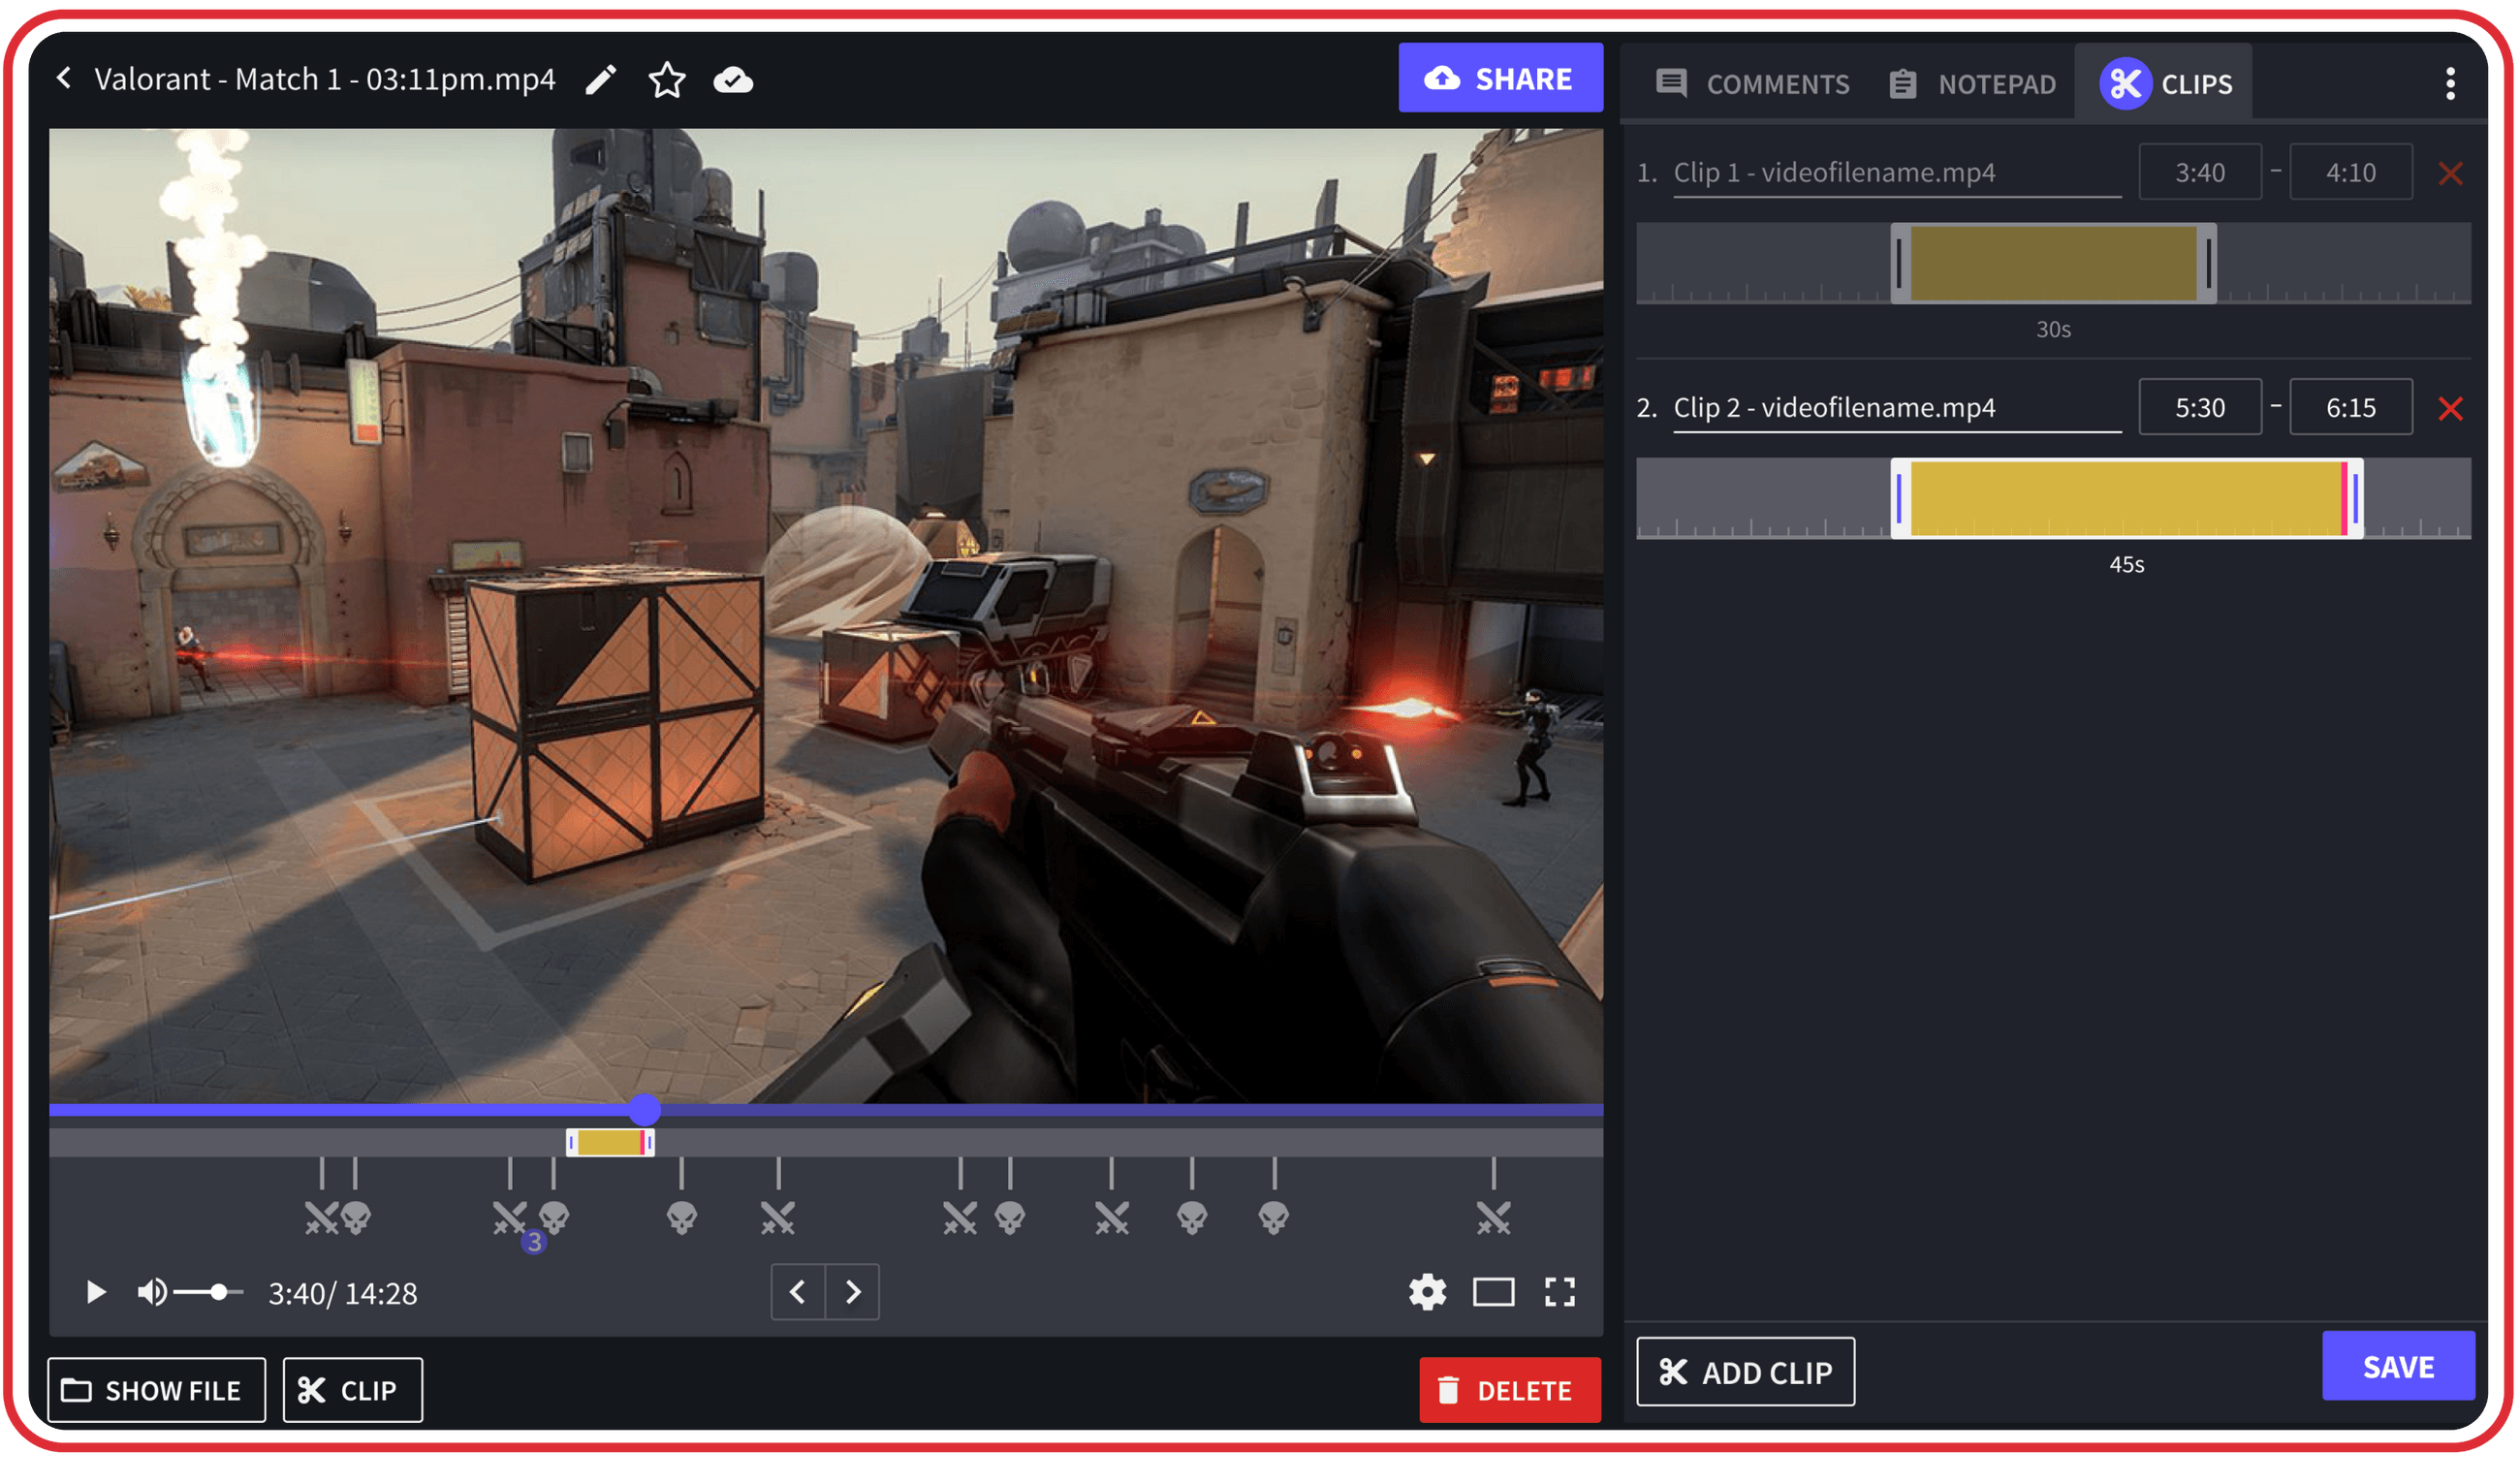Click the cloud upload status icon
The width and height of the screenshot is (2520, 1484).
[734, 80]
